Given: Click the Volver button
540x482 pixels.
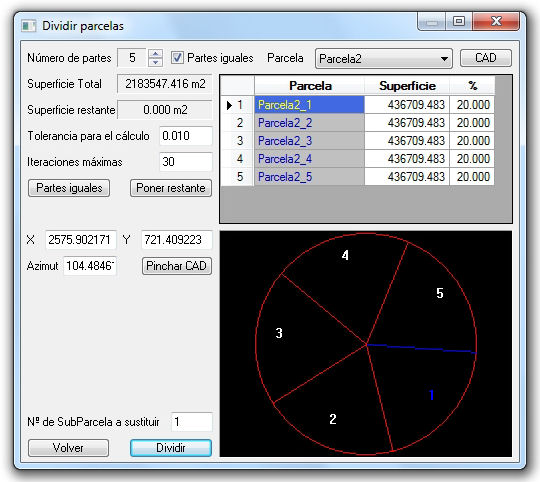Looking at the screenshot, I should tap(68, 448).
